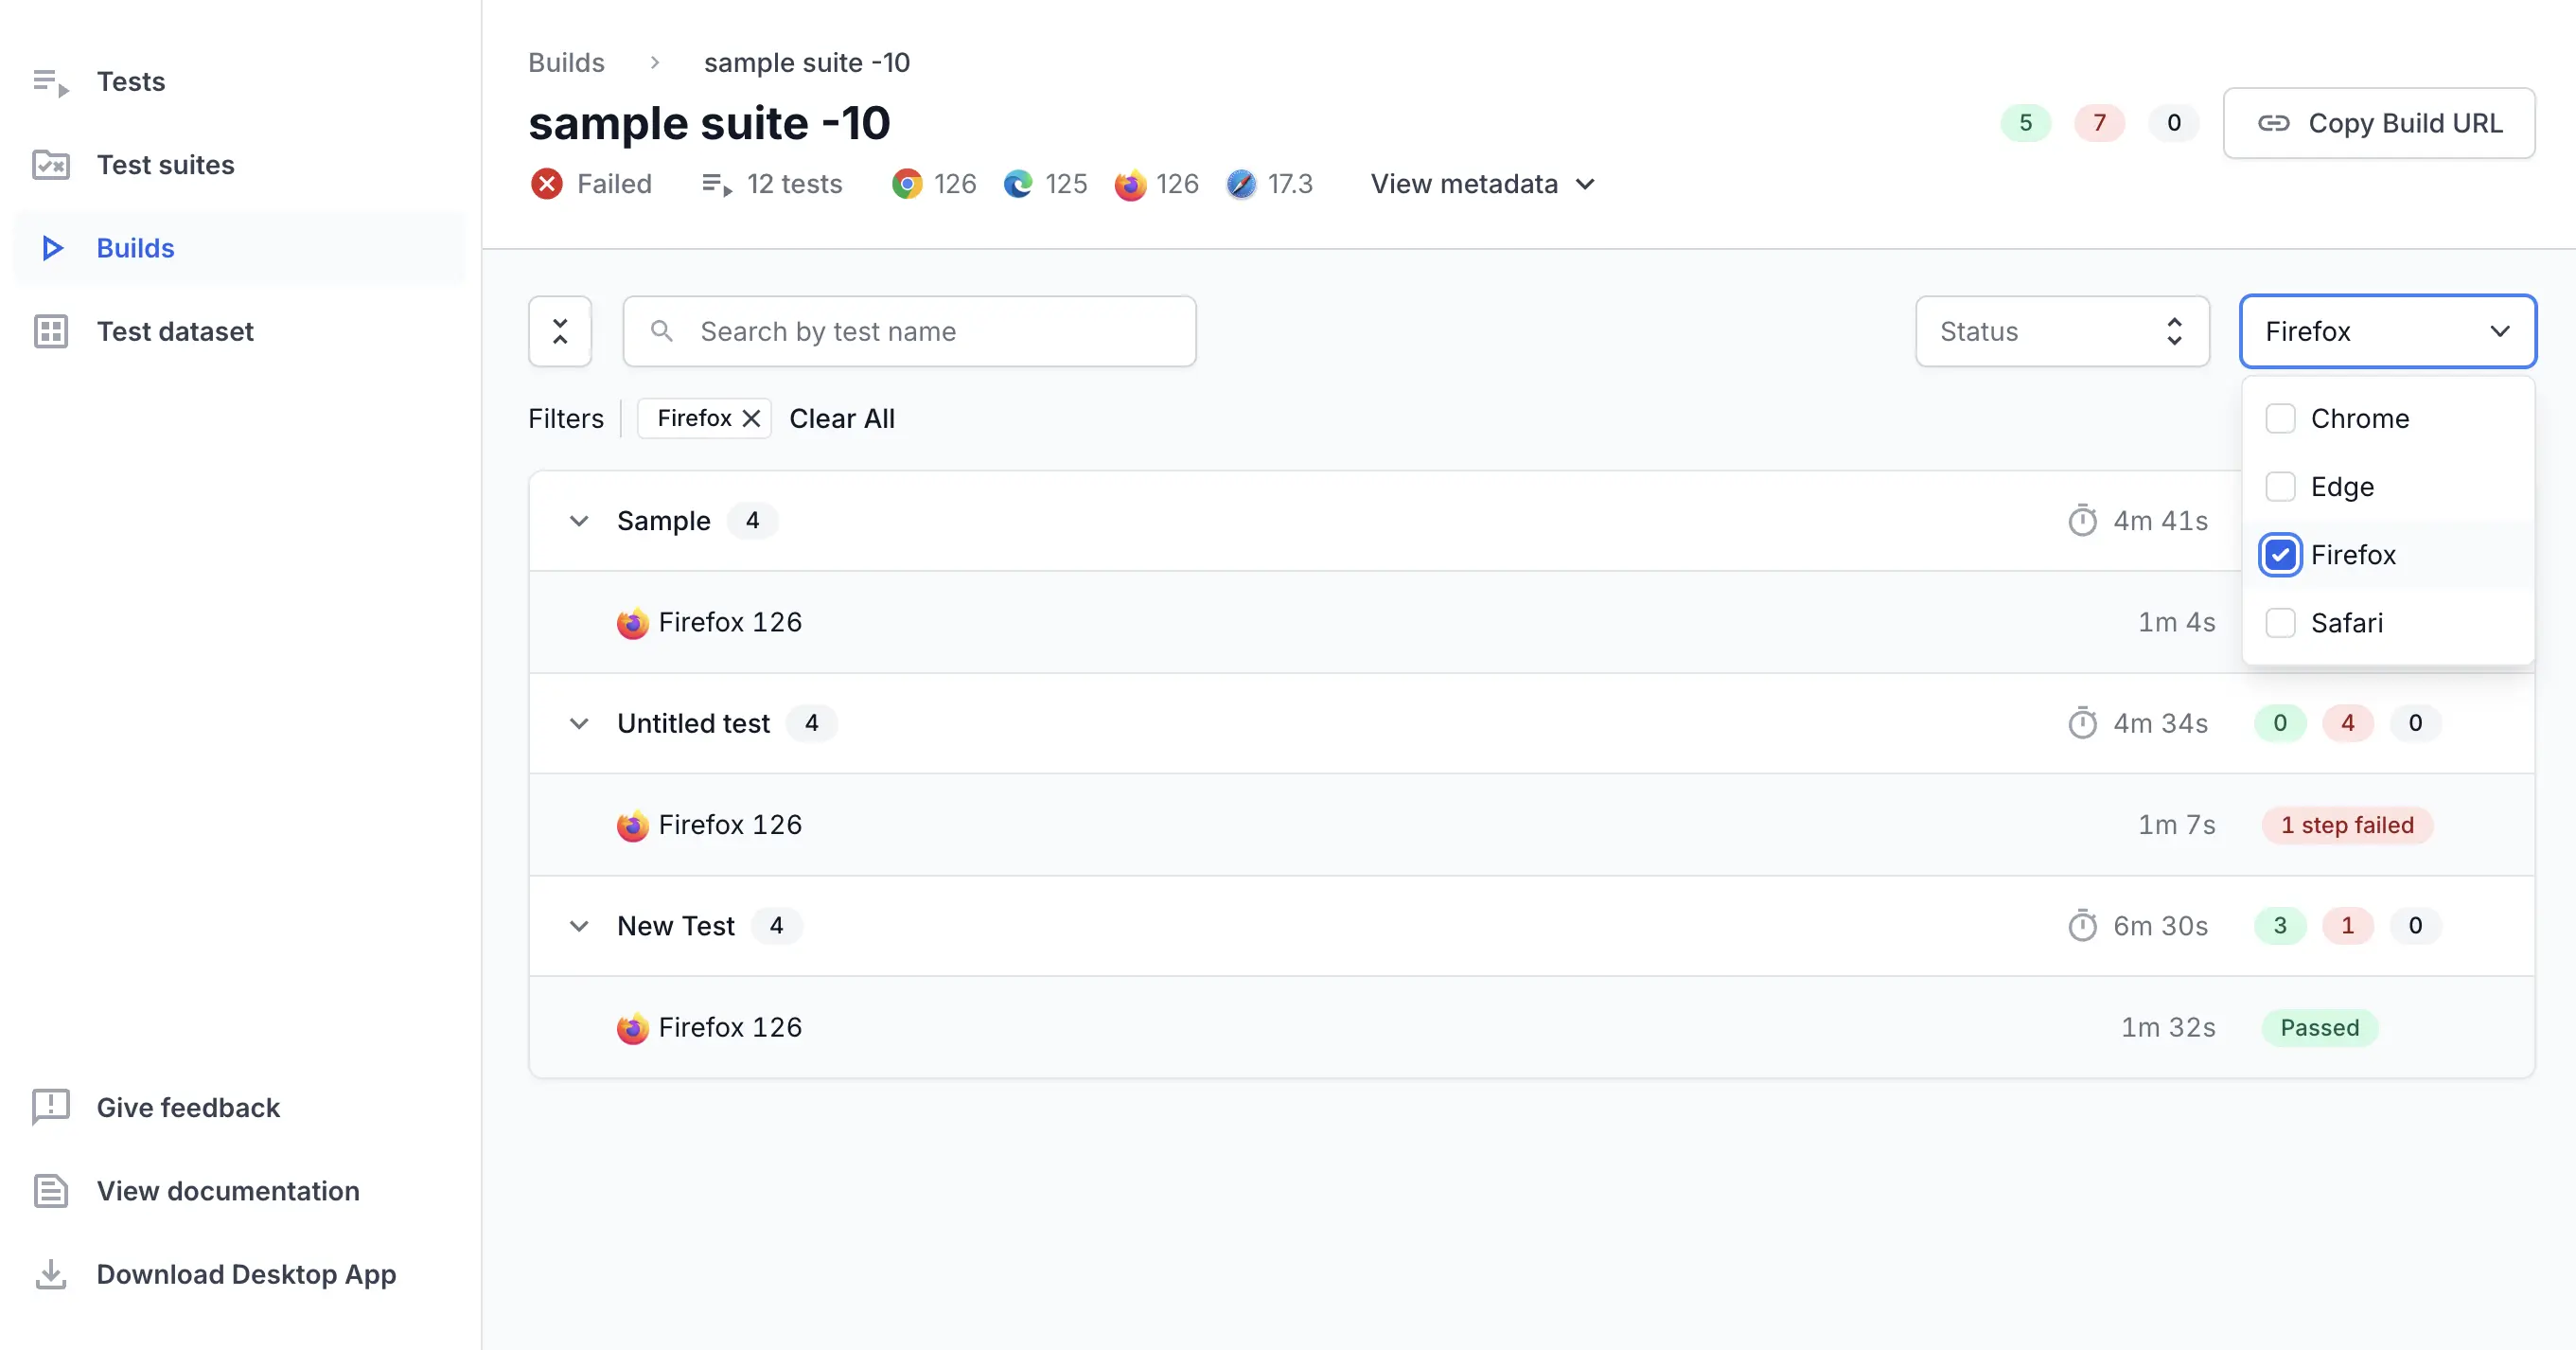Click the Edge 125 browser icon in the header
The width and height of the screenshot is (2576, 1350).
click(x=1018, y=184)
